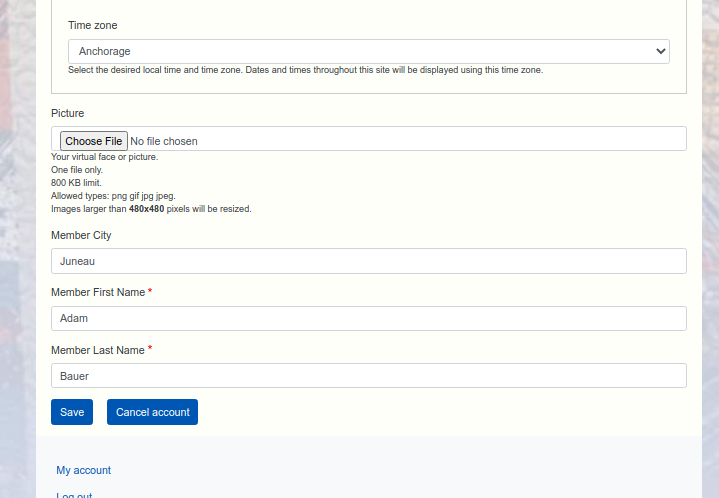The height and width of the screenshot is (498, 719).
Task: Click the Cancel account button
Action: click(x=152, y=412)
